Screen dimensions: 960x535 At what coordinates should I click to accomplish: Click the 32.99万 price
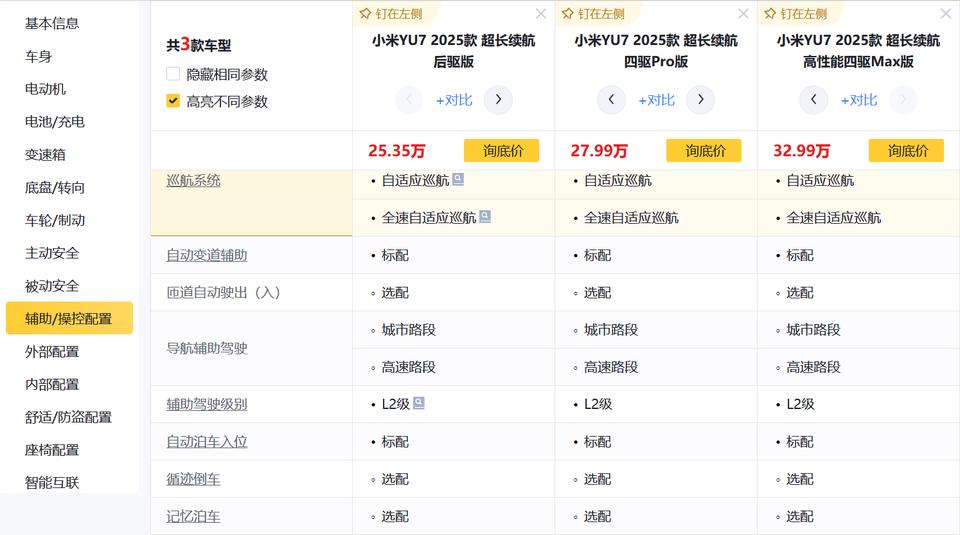coord(802,151)
